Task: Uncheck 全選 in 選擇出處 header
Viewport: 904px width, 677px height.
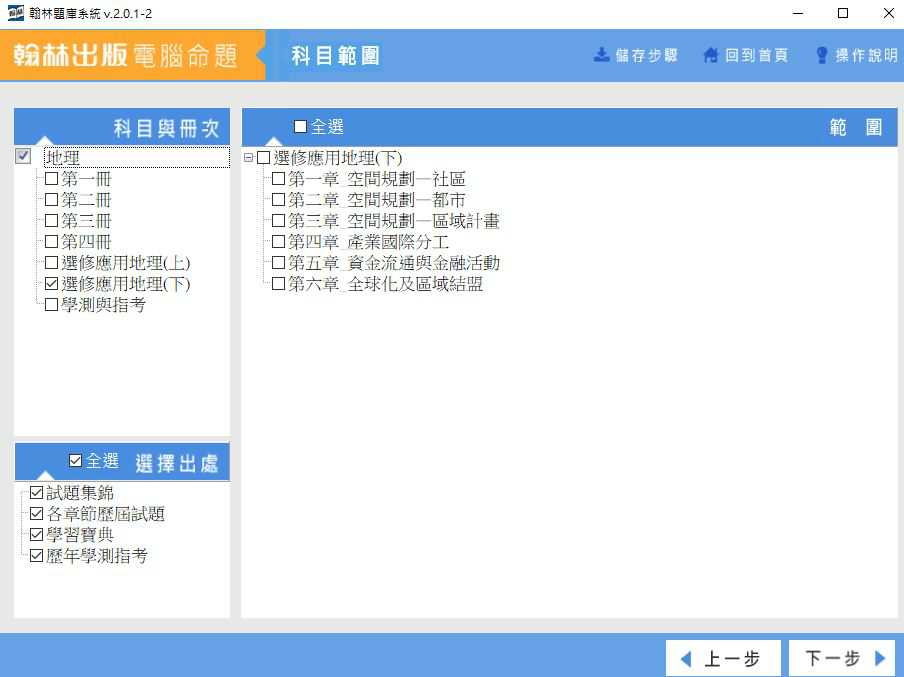Action: tap(76, 460)
